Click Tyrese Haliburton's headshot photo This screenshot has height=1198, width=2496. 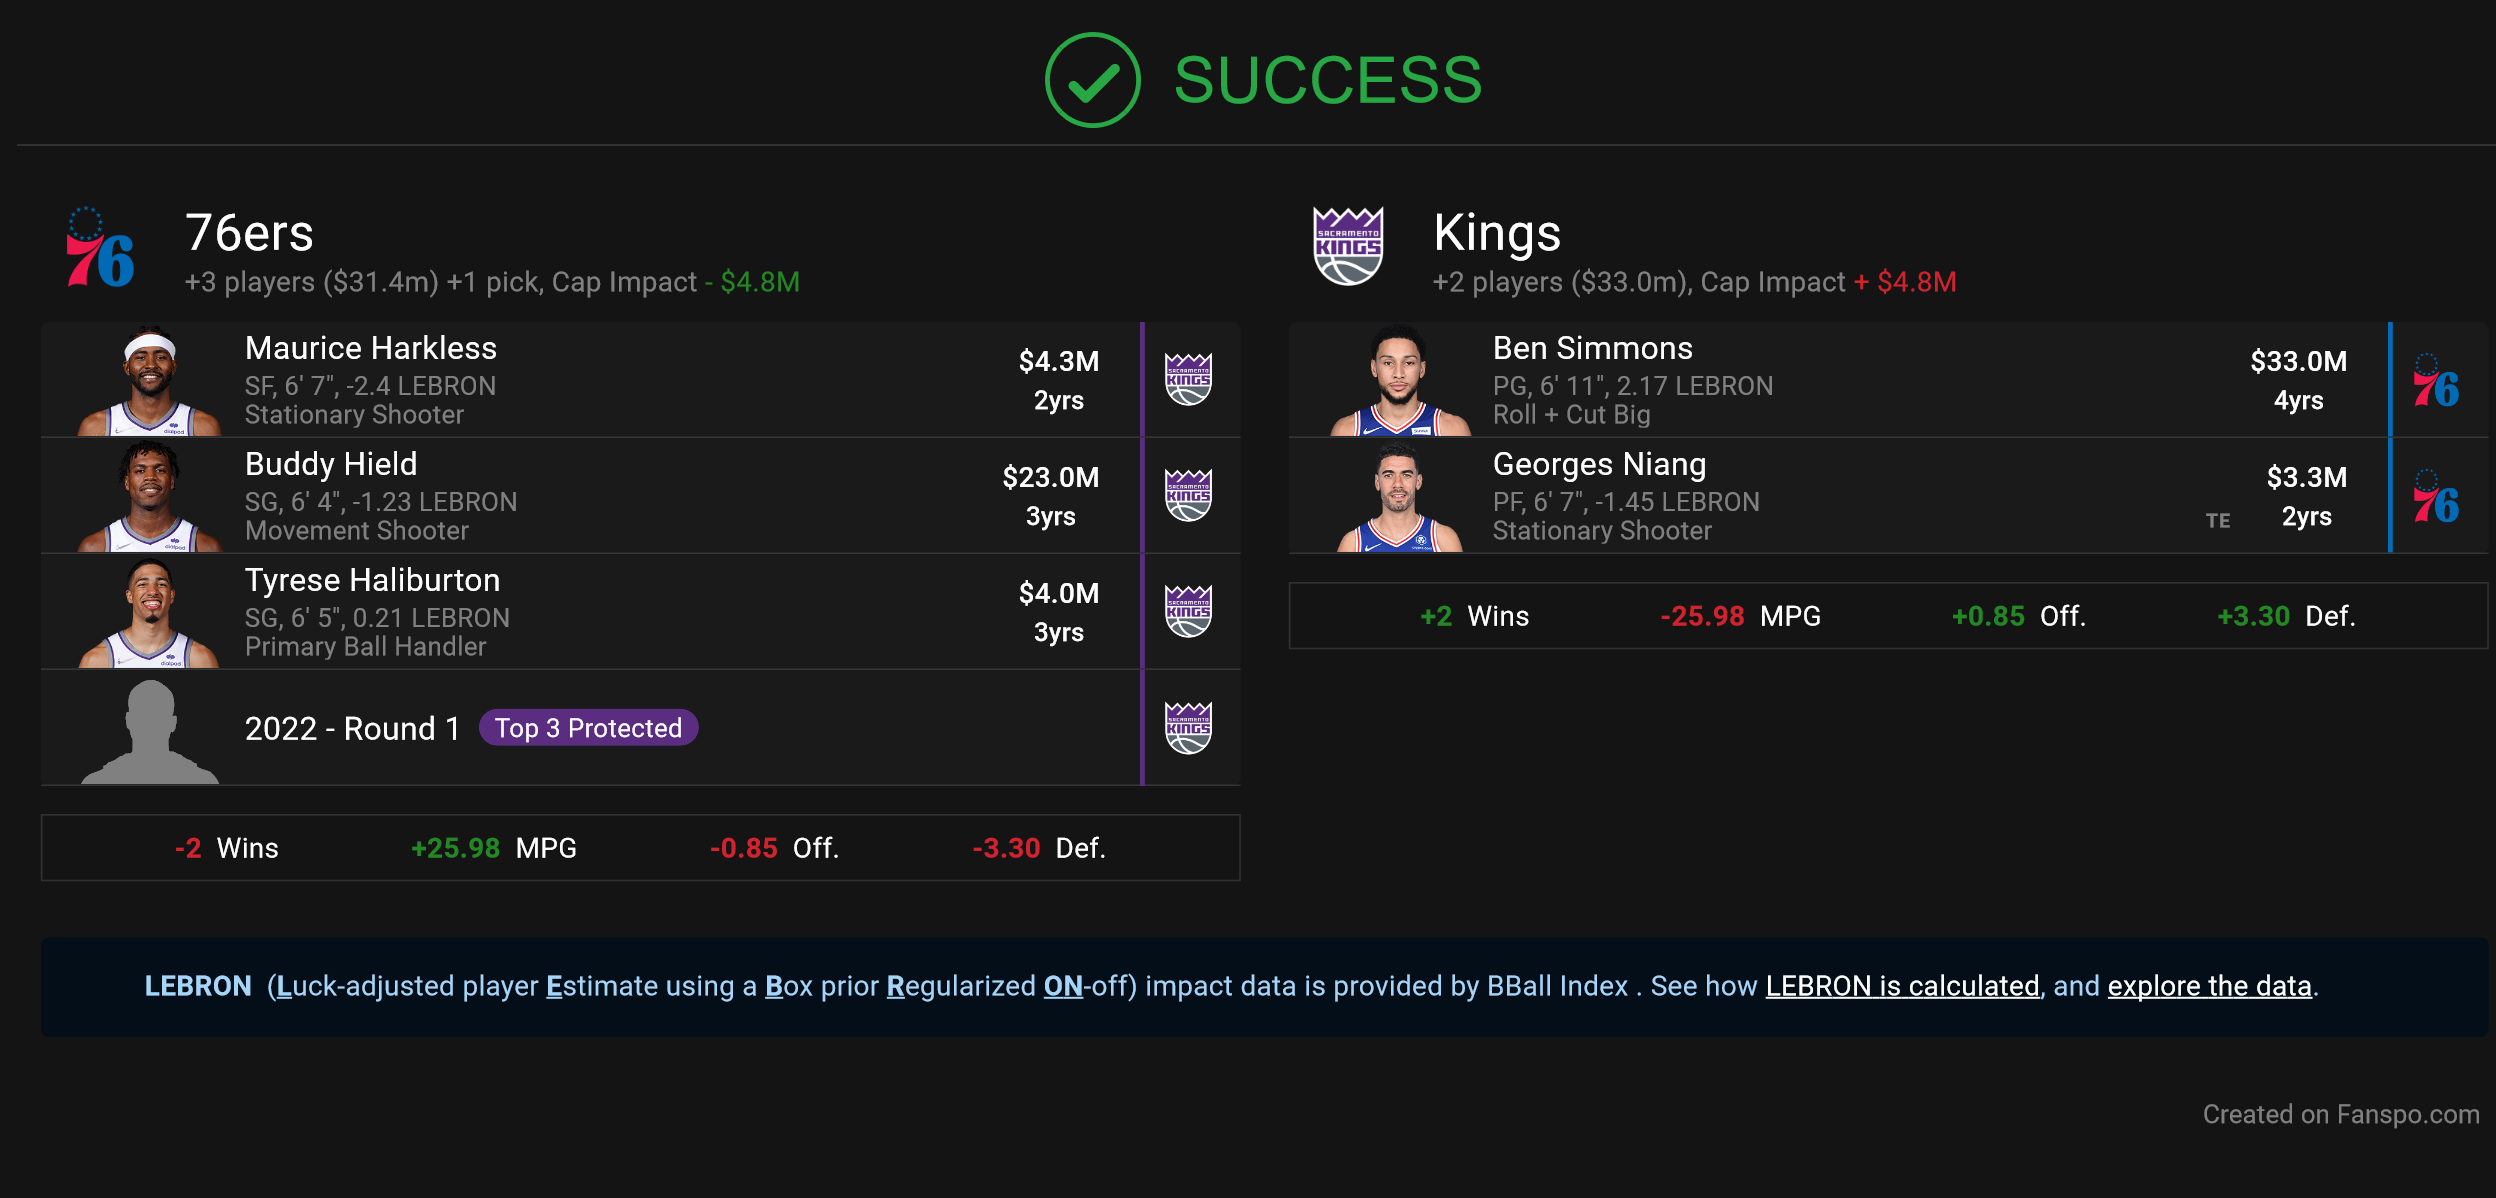150,613
